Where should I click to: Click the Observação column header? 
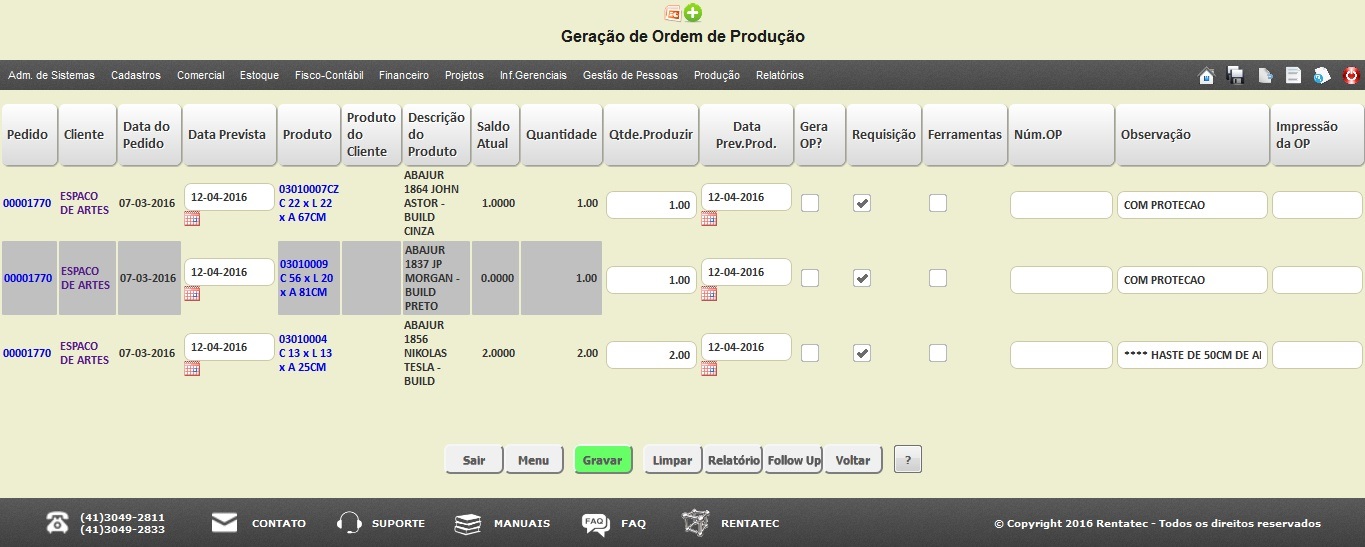(1192, 135)
